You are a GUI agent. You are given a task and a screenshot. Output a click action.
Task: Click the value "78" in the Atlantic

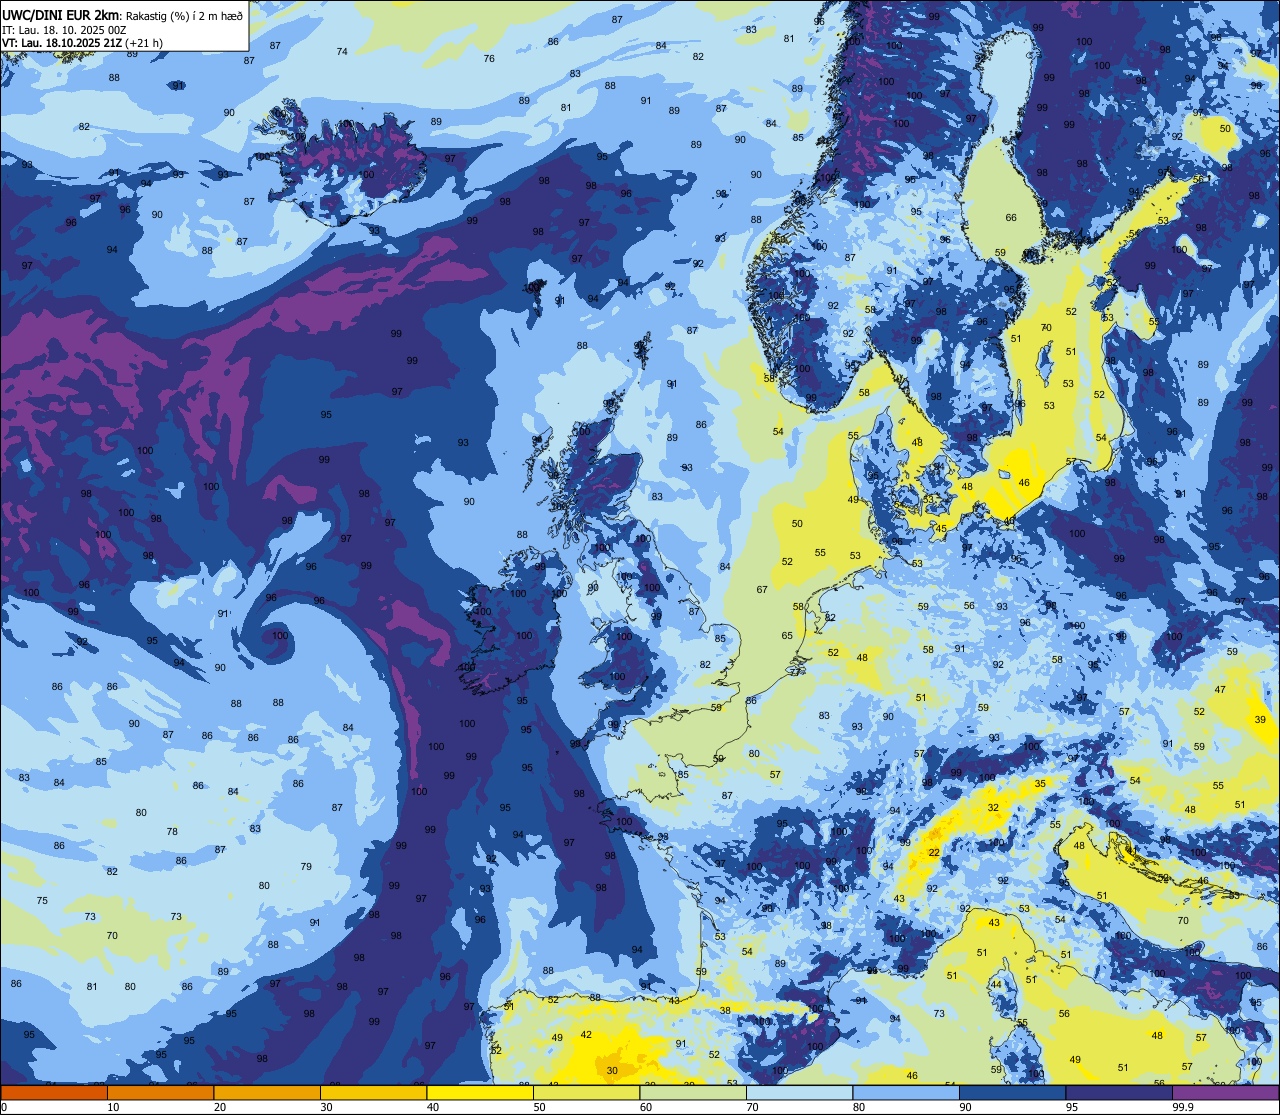172,831
